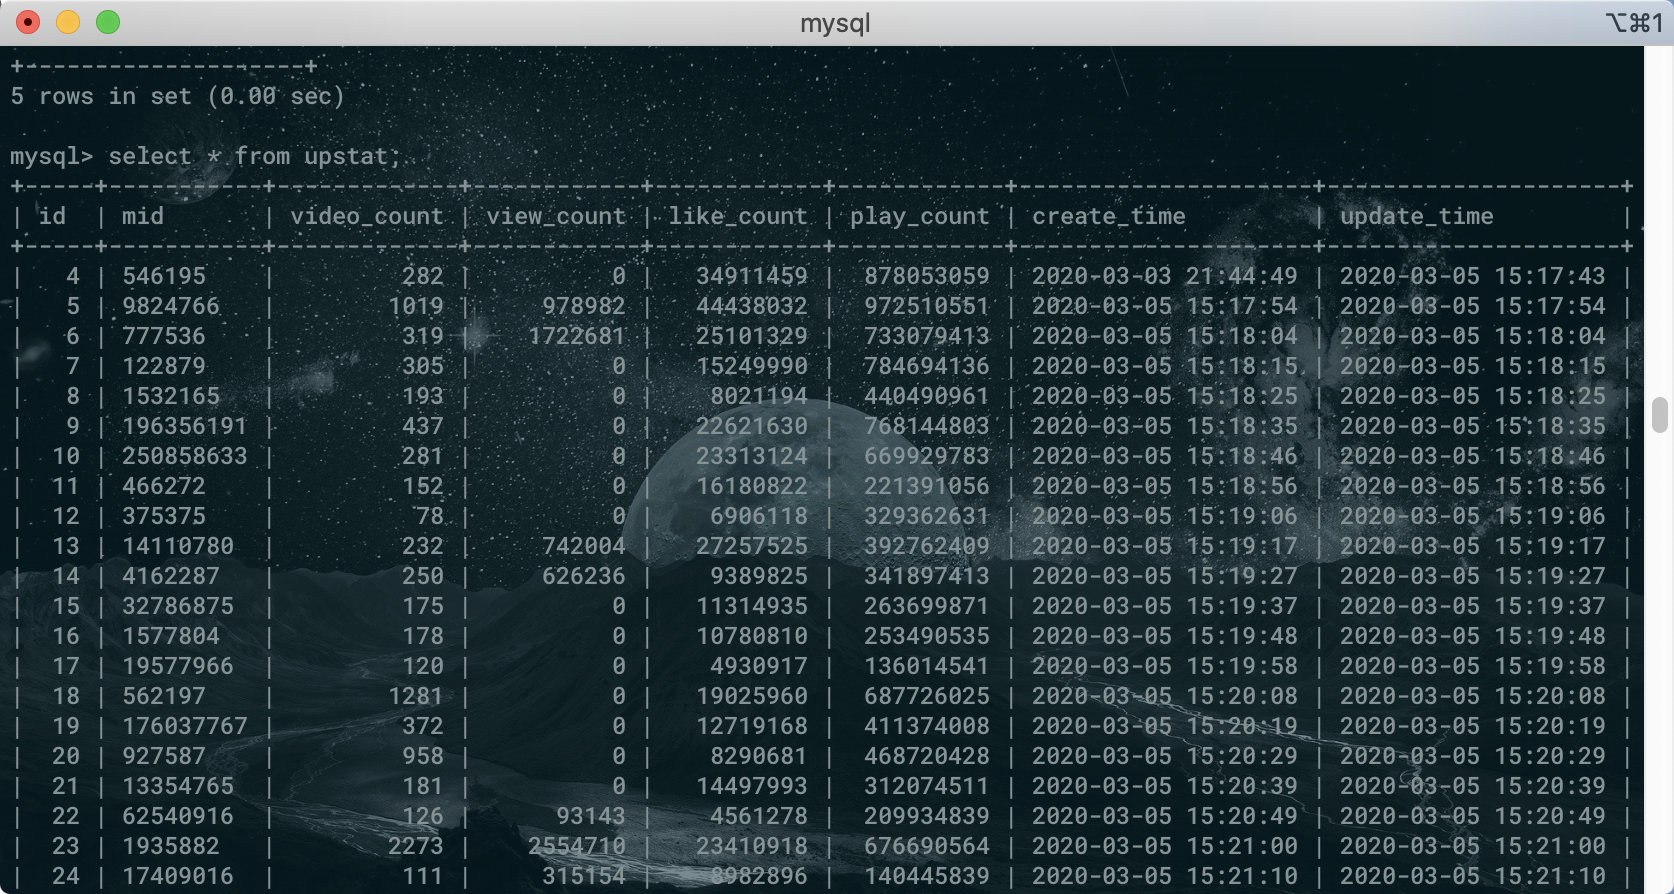Click create_time '2020-03-03 21:44:49'
Screen dimensions: 1674x894
pos(1165,277)
